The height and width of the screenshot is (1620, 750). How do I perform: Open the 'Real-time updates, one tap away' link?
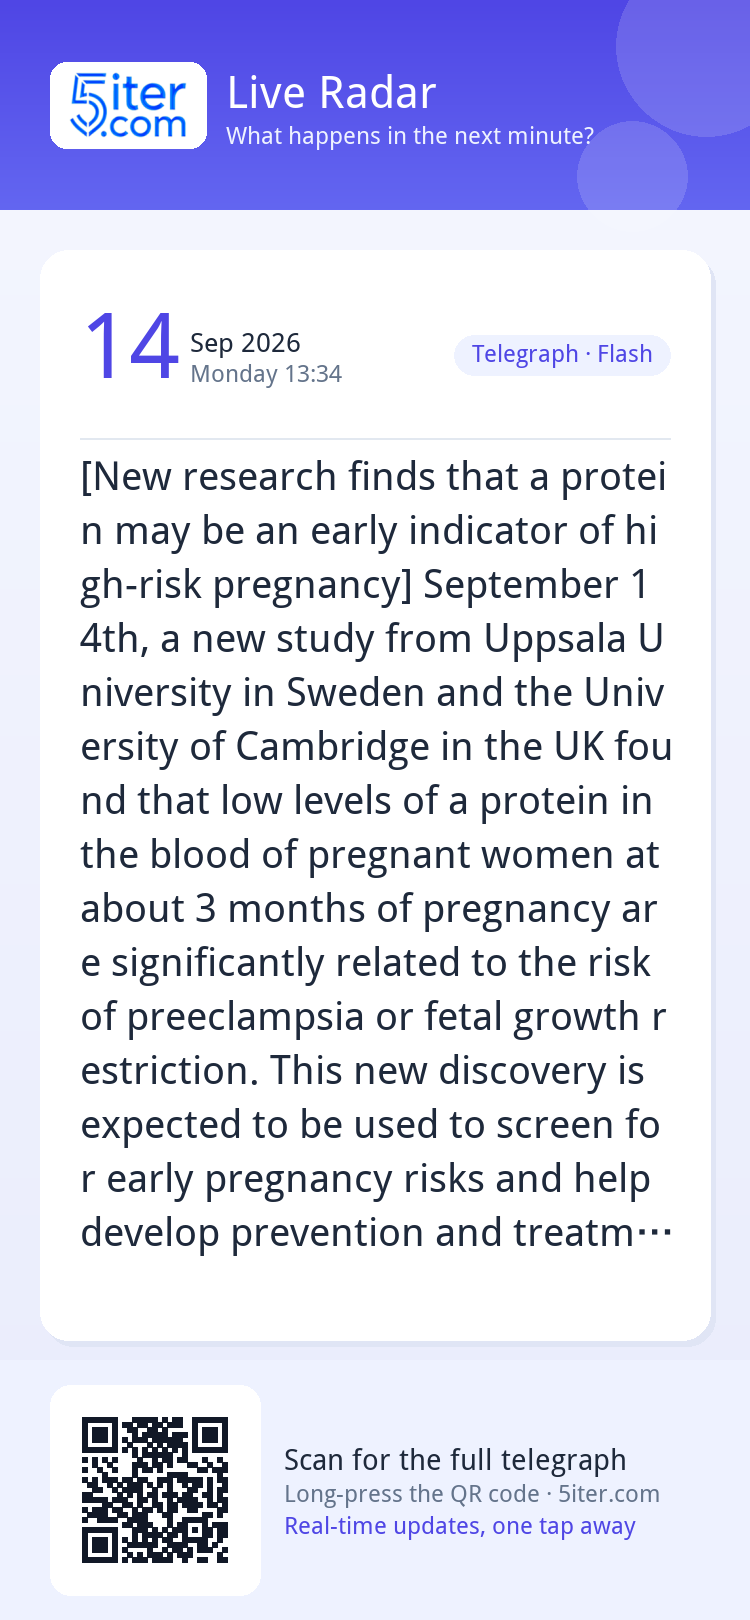point(460,1526)
